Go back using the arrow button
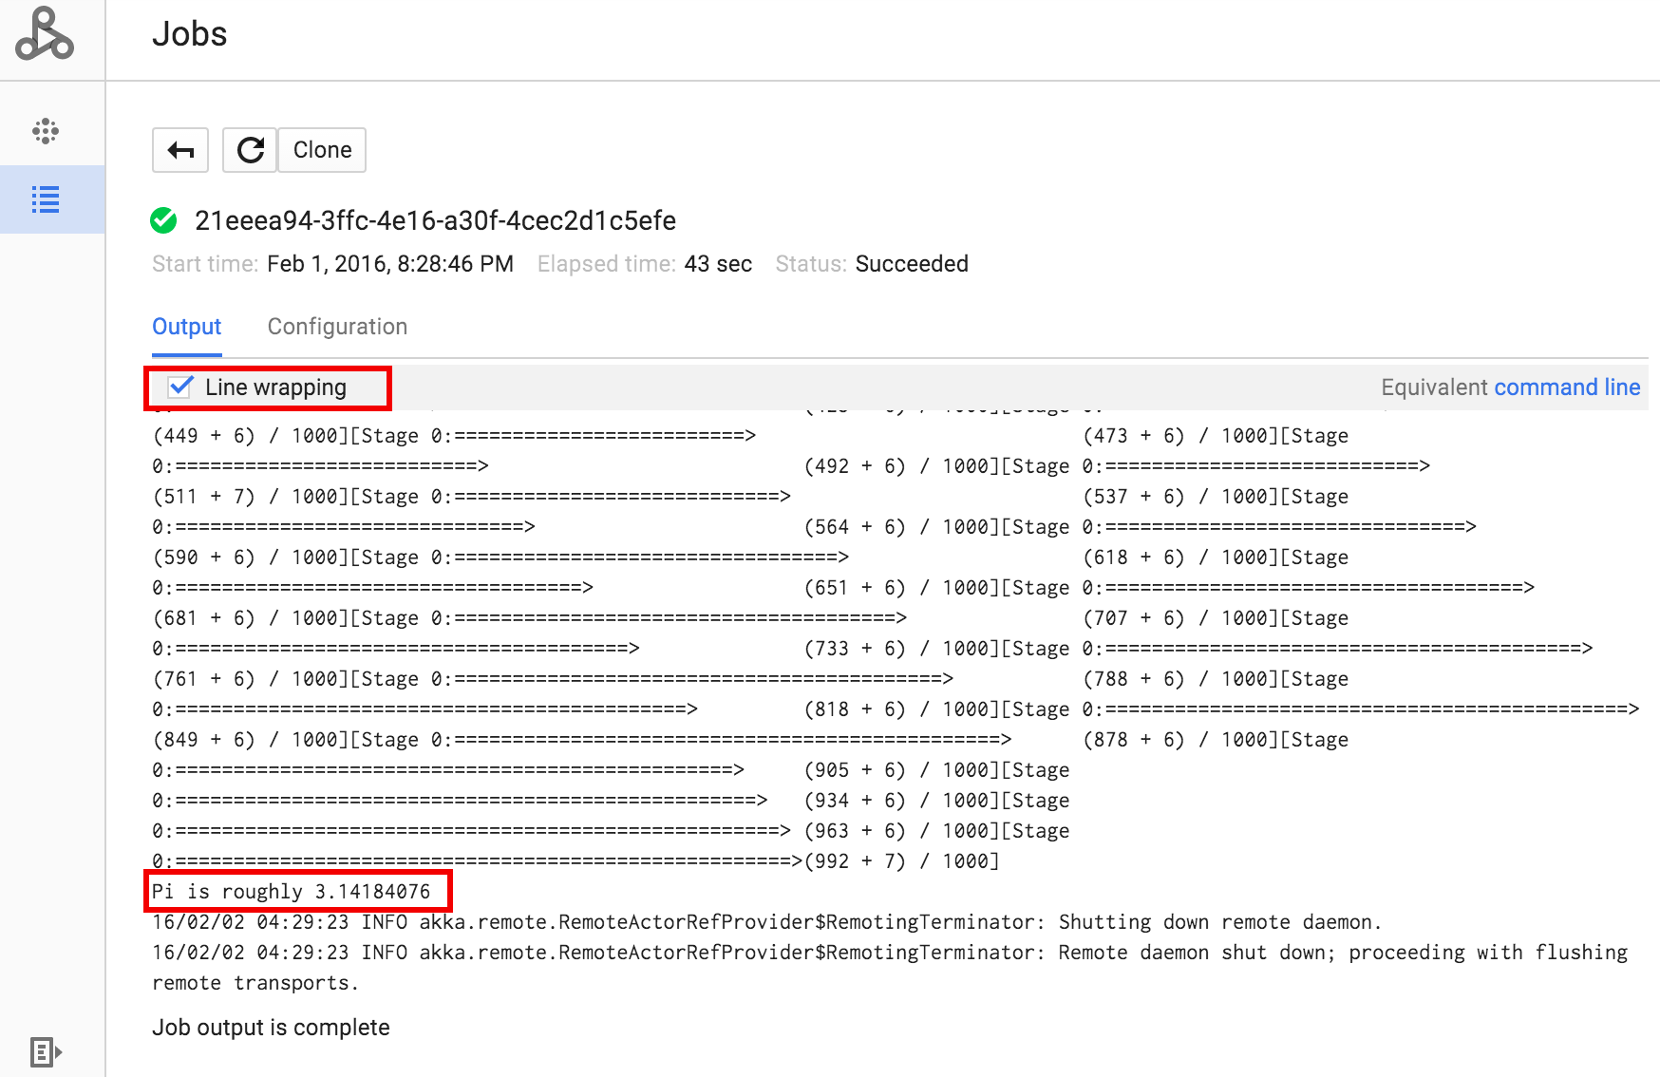The height and width of the screenshot is (1077, 1660). click(x=180, y=150)
